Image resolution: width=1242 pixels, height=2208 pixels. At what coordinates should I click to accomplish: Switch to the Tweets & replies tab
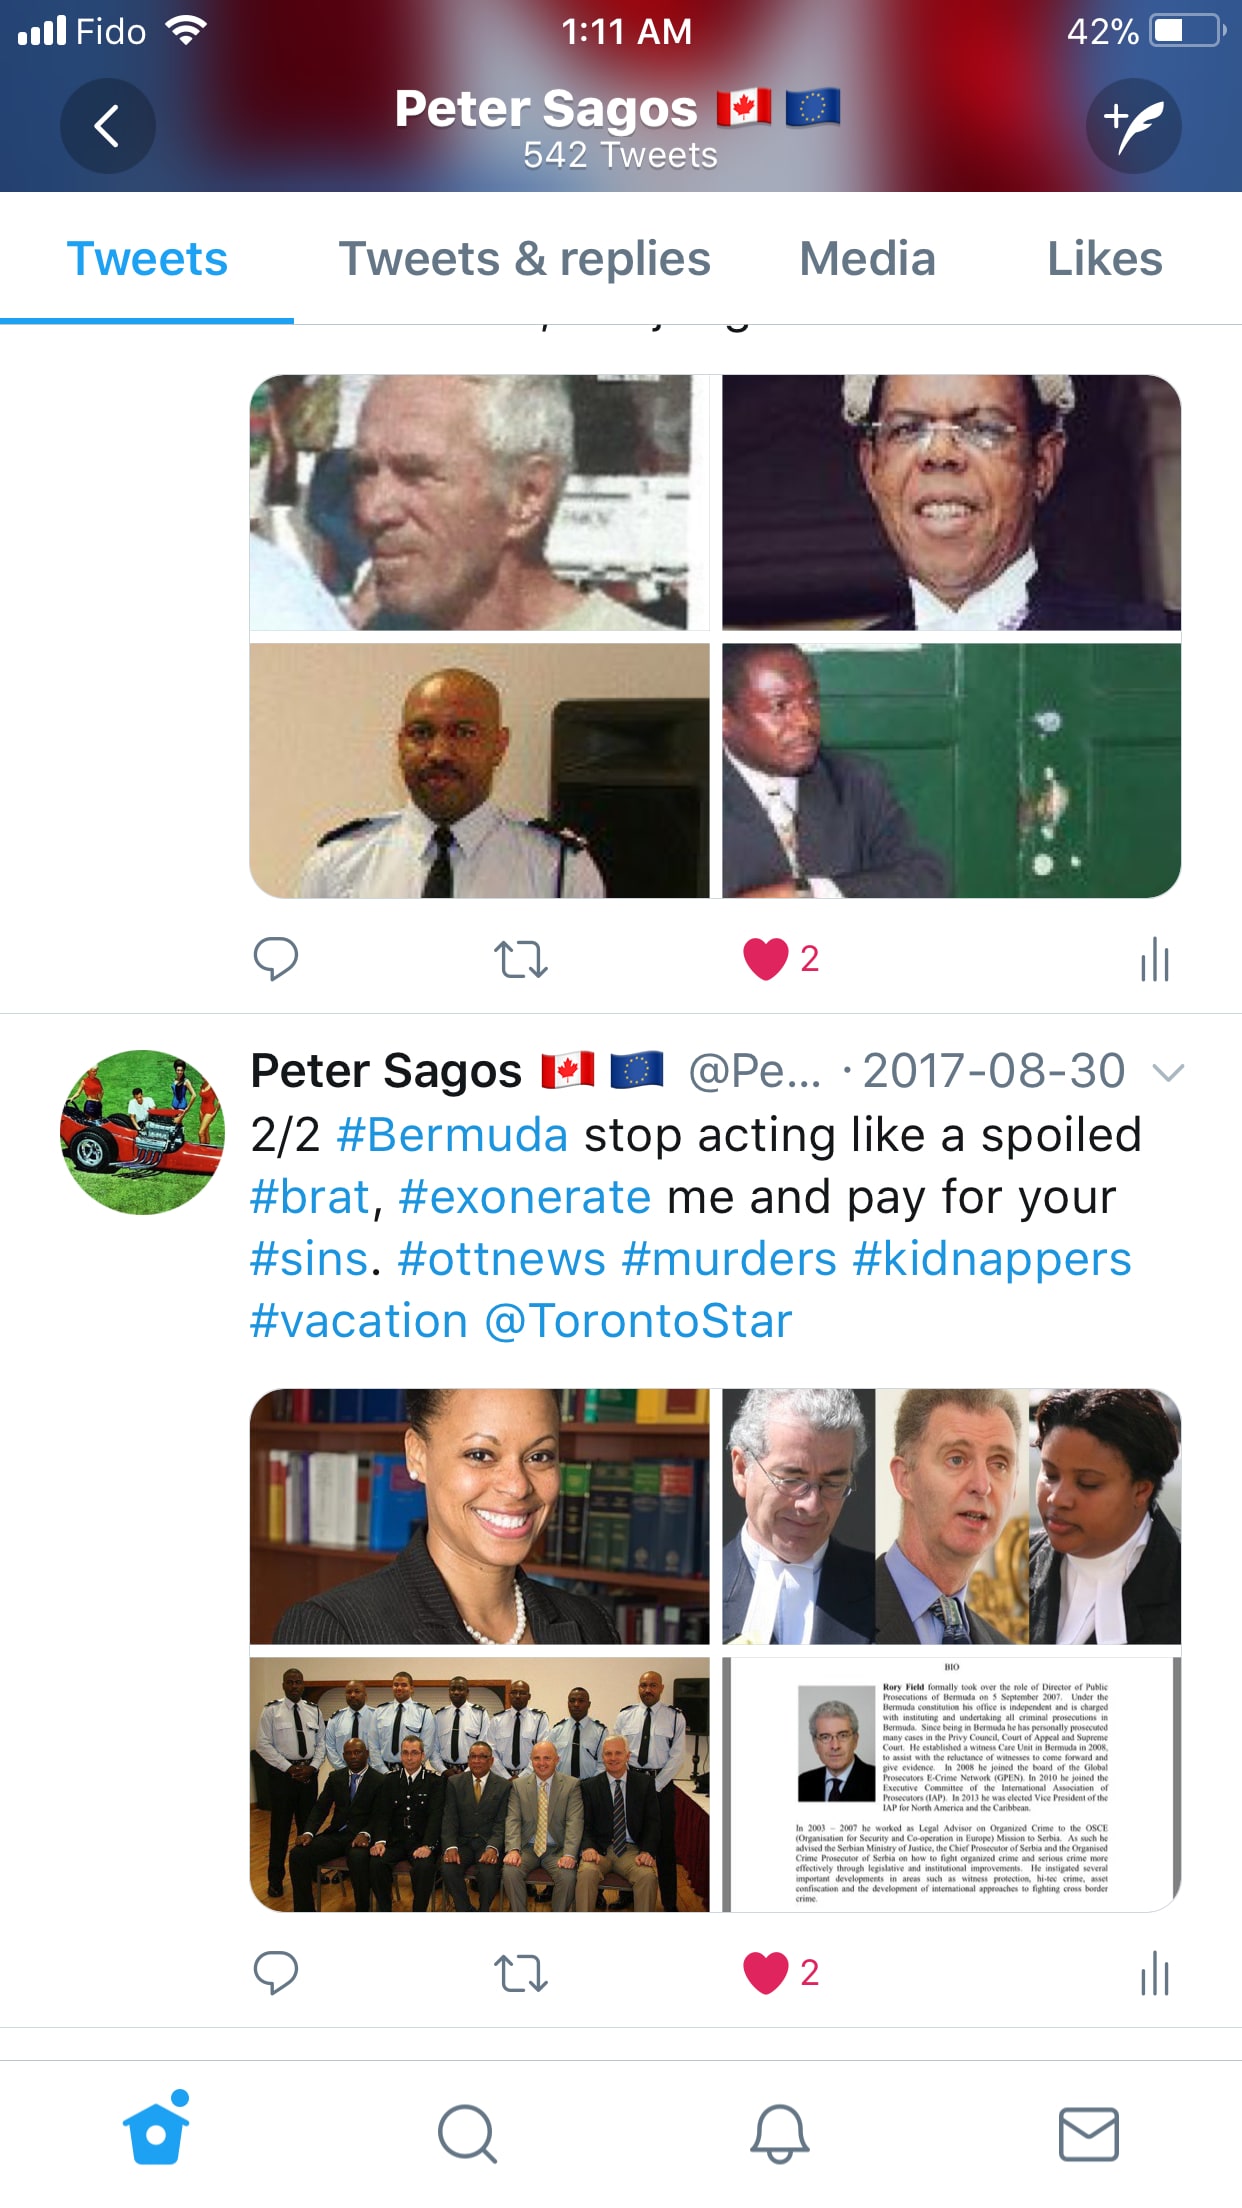tap(525, 259)
